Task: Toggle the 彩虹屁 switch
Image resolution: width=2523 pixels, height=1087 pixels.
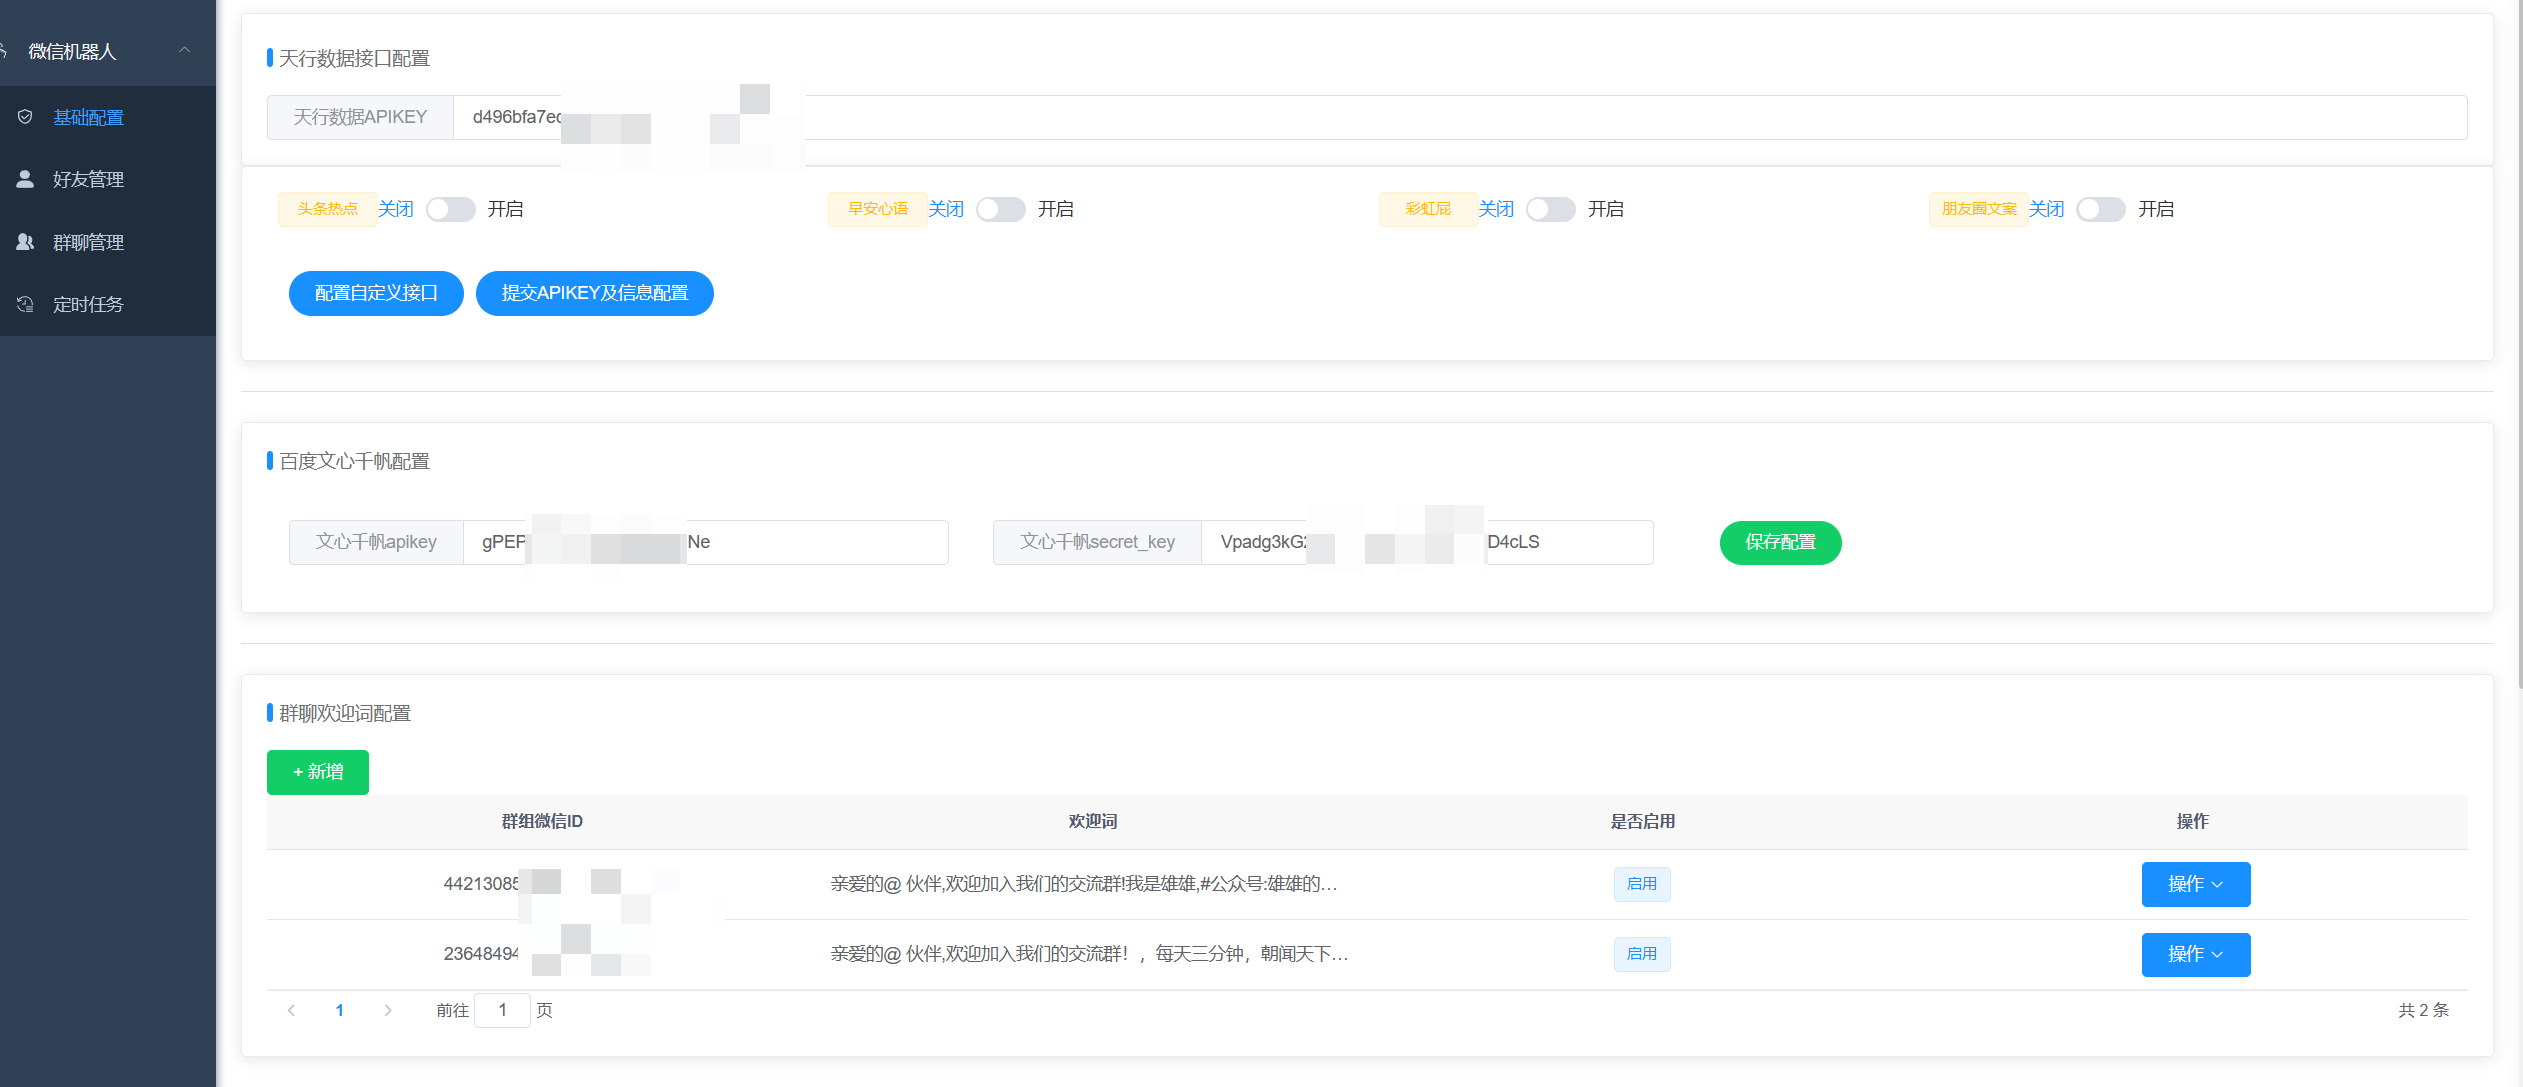Action: click(1550, 209)
